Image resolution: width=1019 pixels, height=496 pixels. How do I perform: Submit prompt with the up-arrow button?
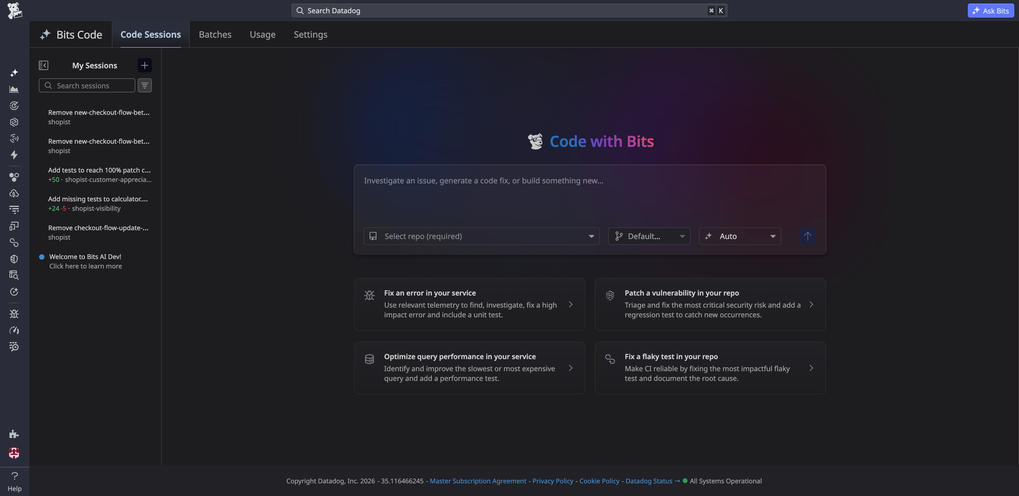(808, 236)
